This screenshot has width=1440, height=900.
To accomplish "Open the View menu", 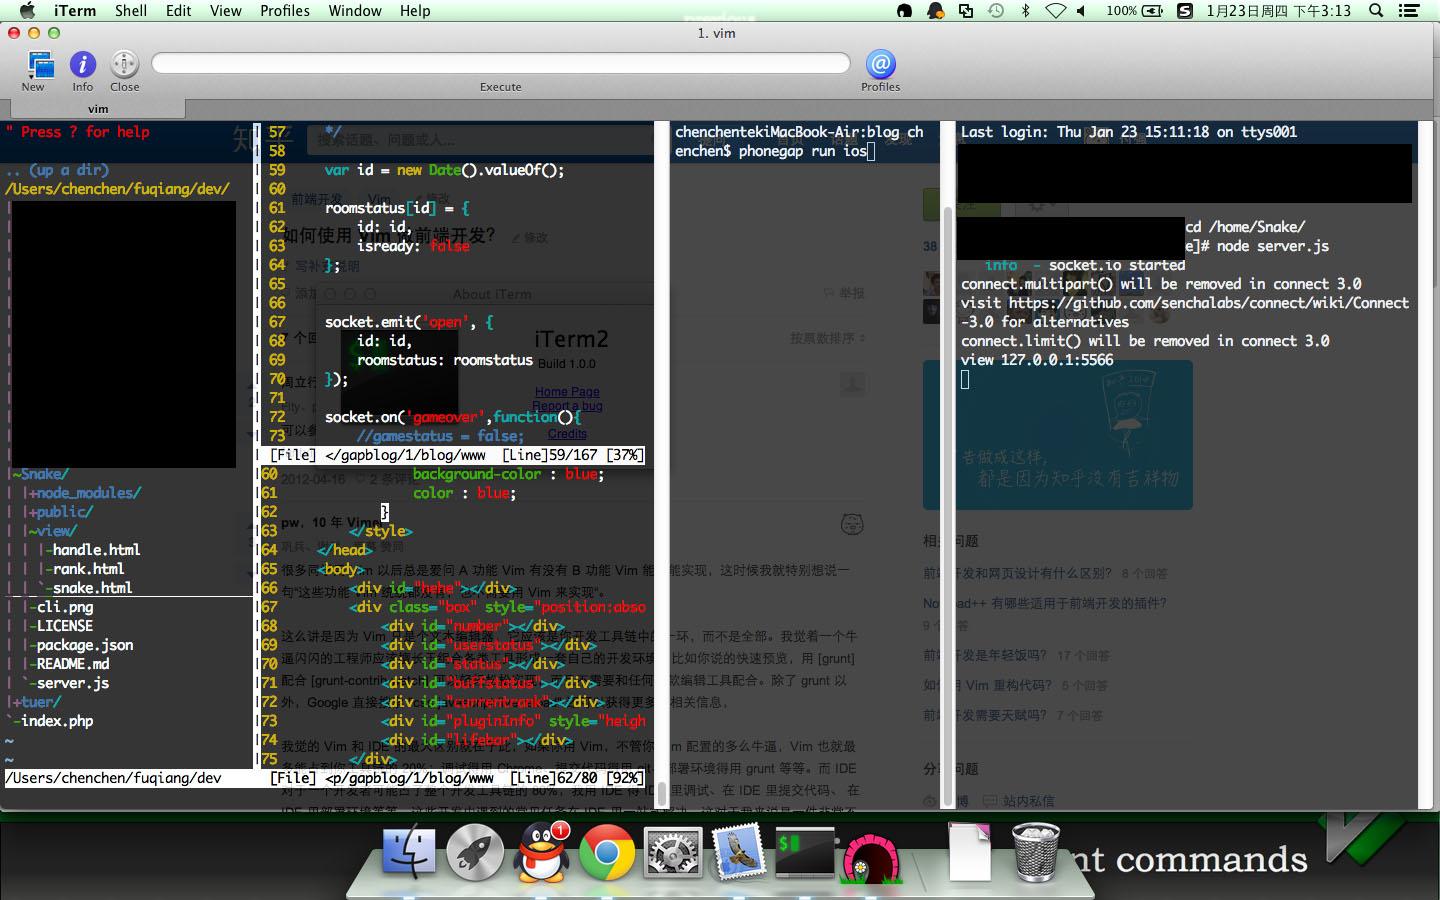I will (226, 11).
